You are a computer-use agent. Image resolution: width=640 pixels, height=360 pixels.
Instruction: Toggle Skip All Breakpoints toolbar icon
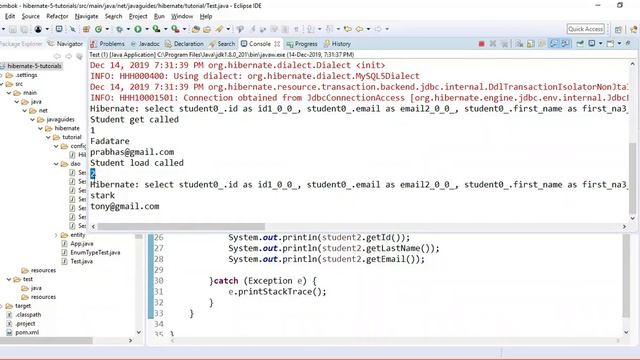click(x=73, y=29)
